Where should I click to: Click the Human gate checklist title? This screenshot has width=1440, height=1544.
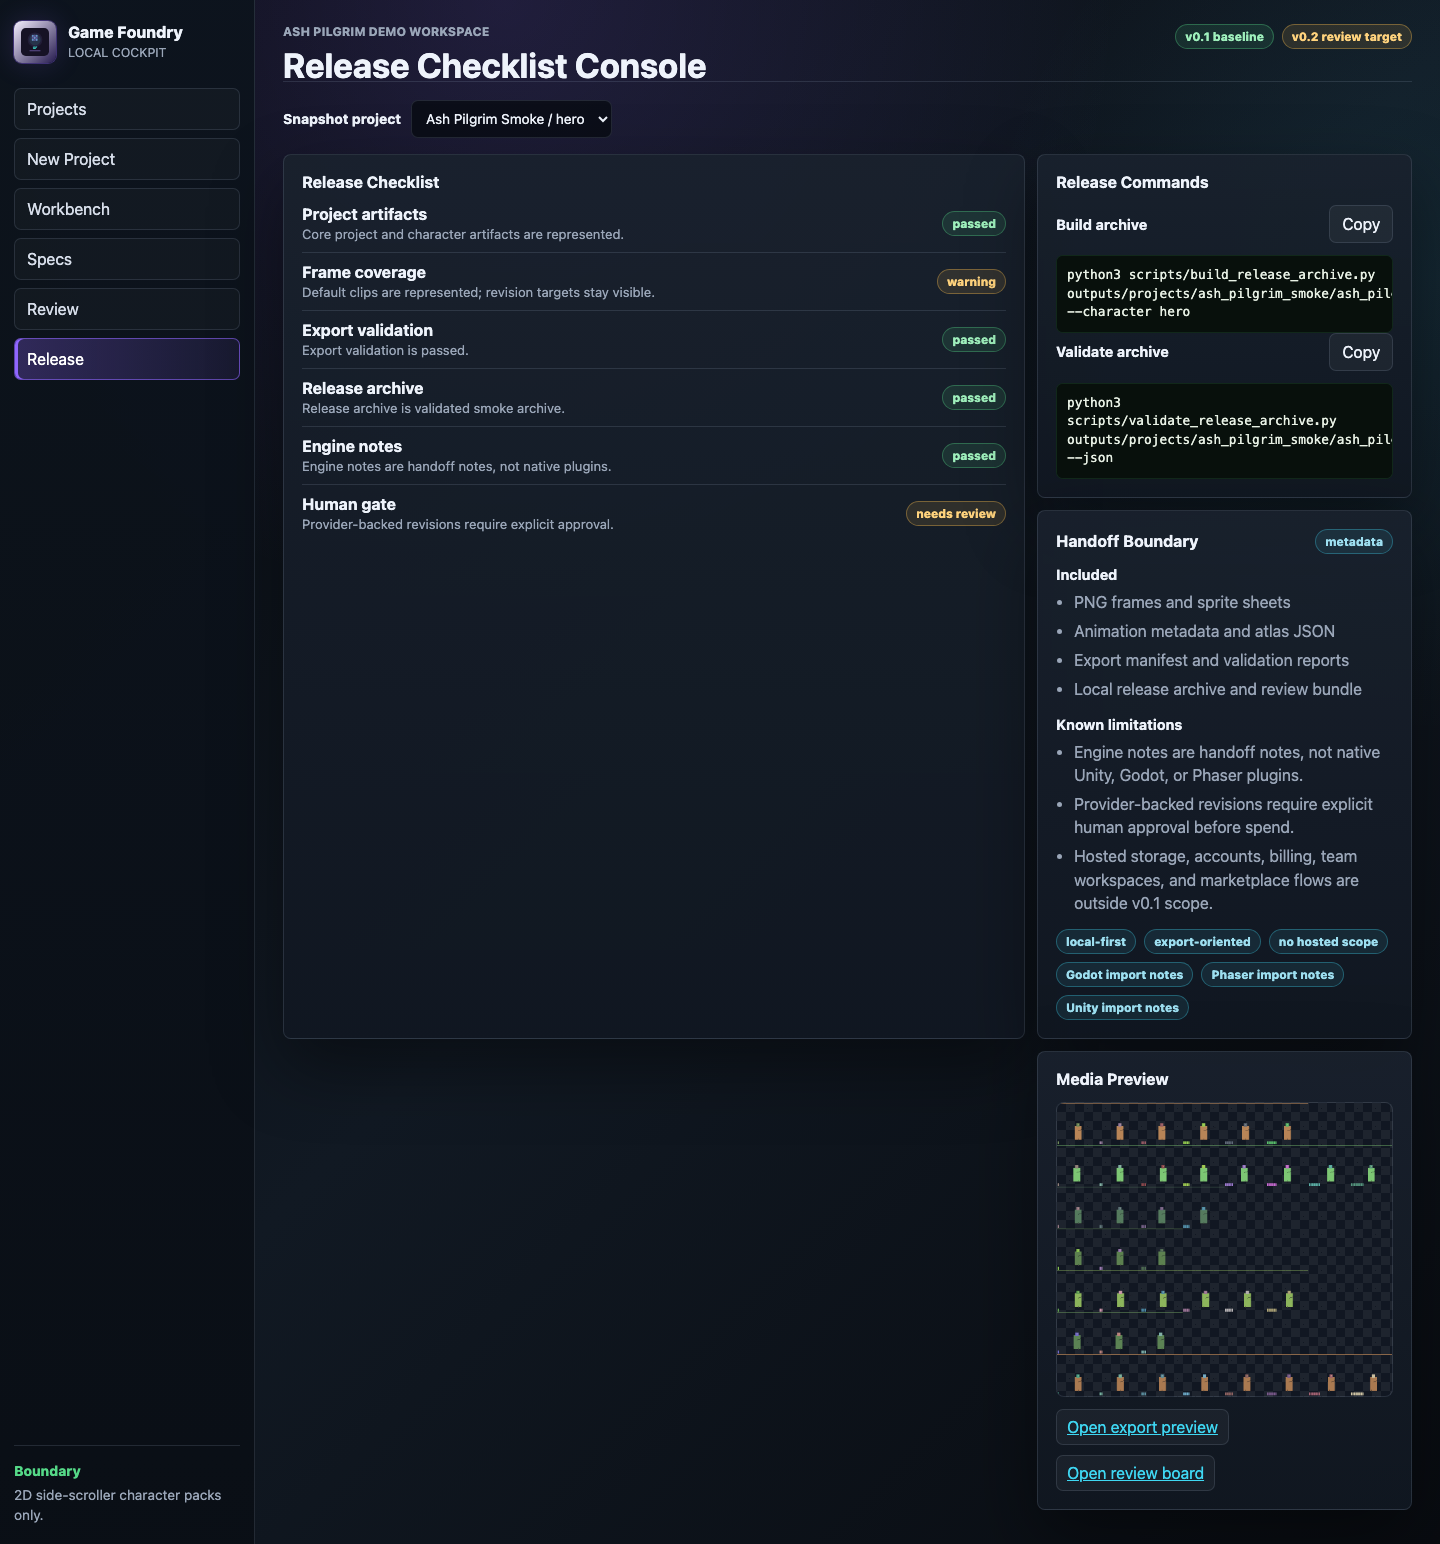pyautogui.click(x=349, y=504)
